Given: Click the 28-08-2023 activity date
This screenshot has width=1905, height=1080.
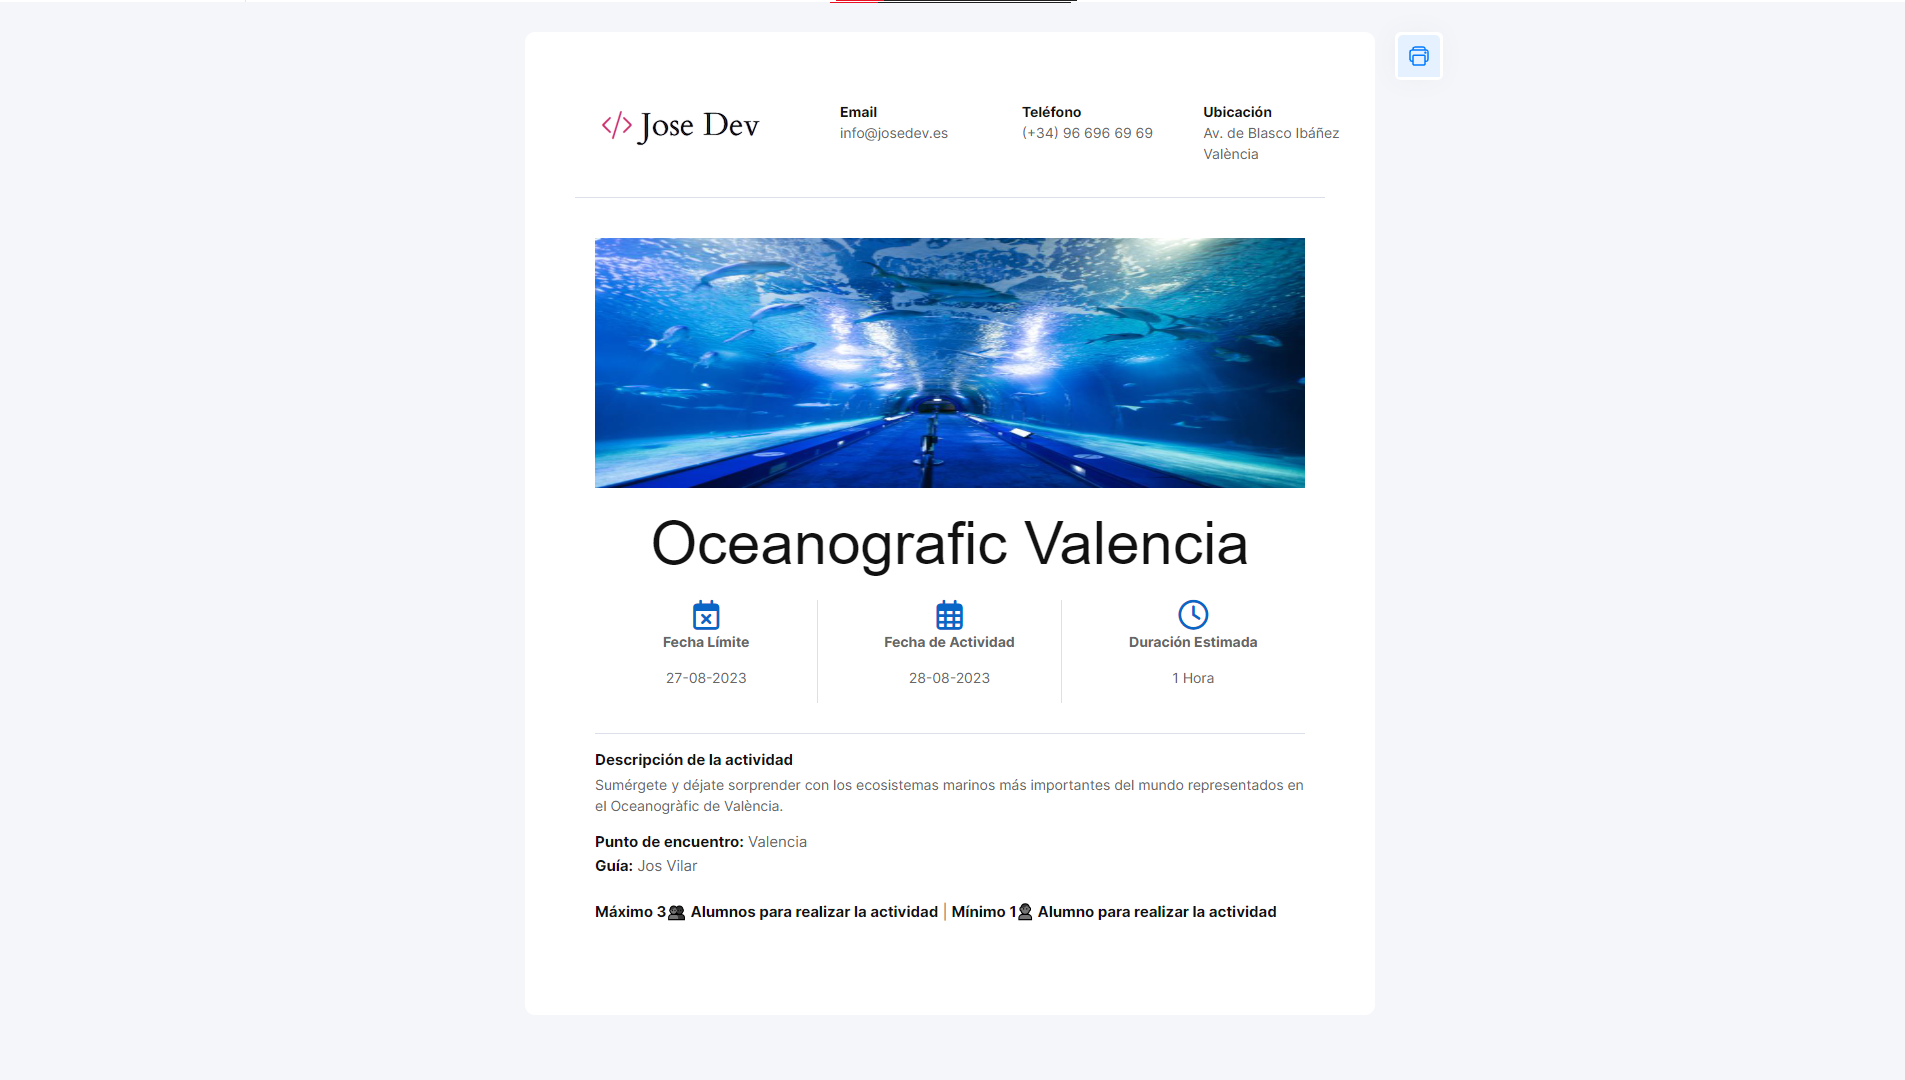Looking at the screenshot, I should pyautogui.click(x=949, y=678).
